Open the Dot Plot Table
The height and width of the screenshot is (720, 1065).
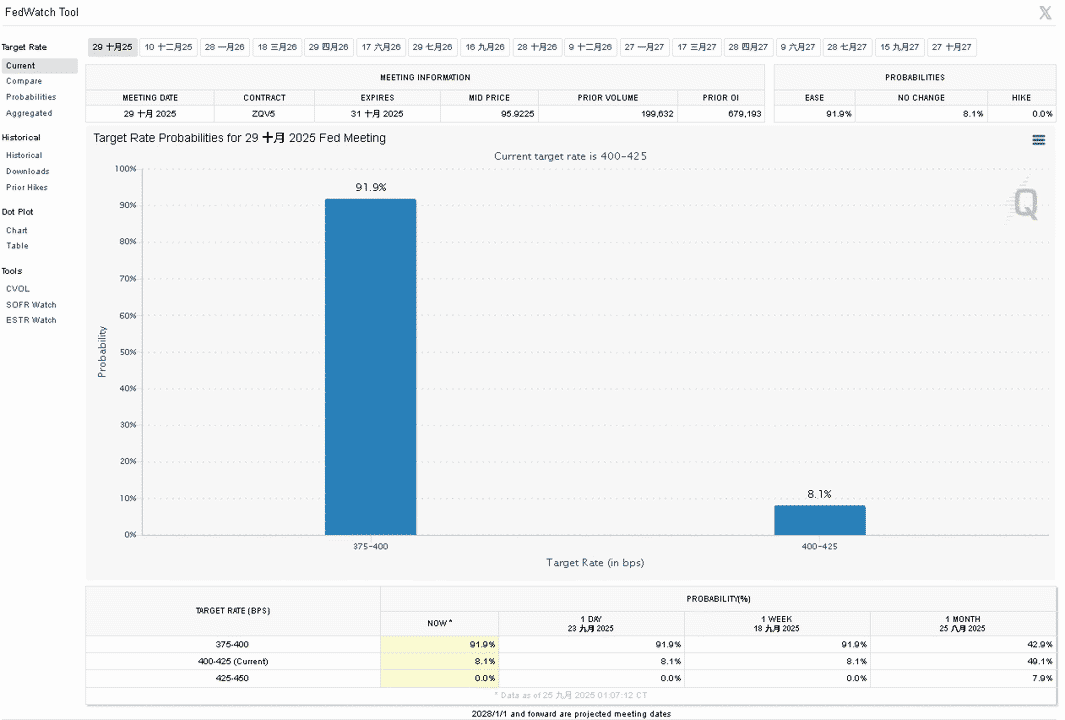pos(18,246)
